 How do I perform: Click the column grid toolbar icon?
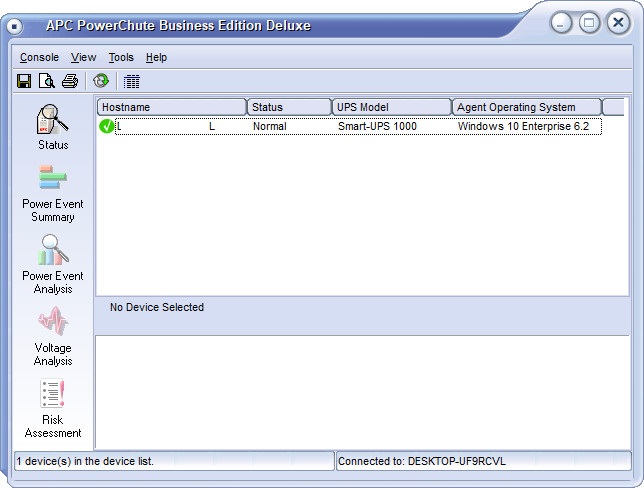click(x=131, y=81)
